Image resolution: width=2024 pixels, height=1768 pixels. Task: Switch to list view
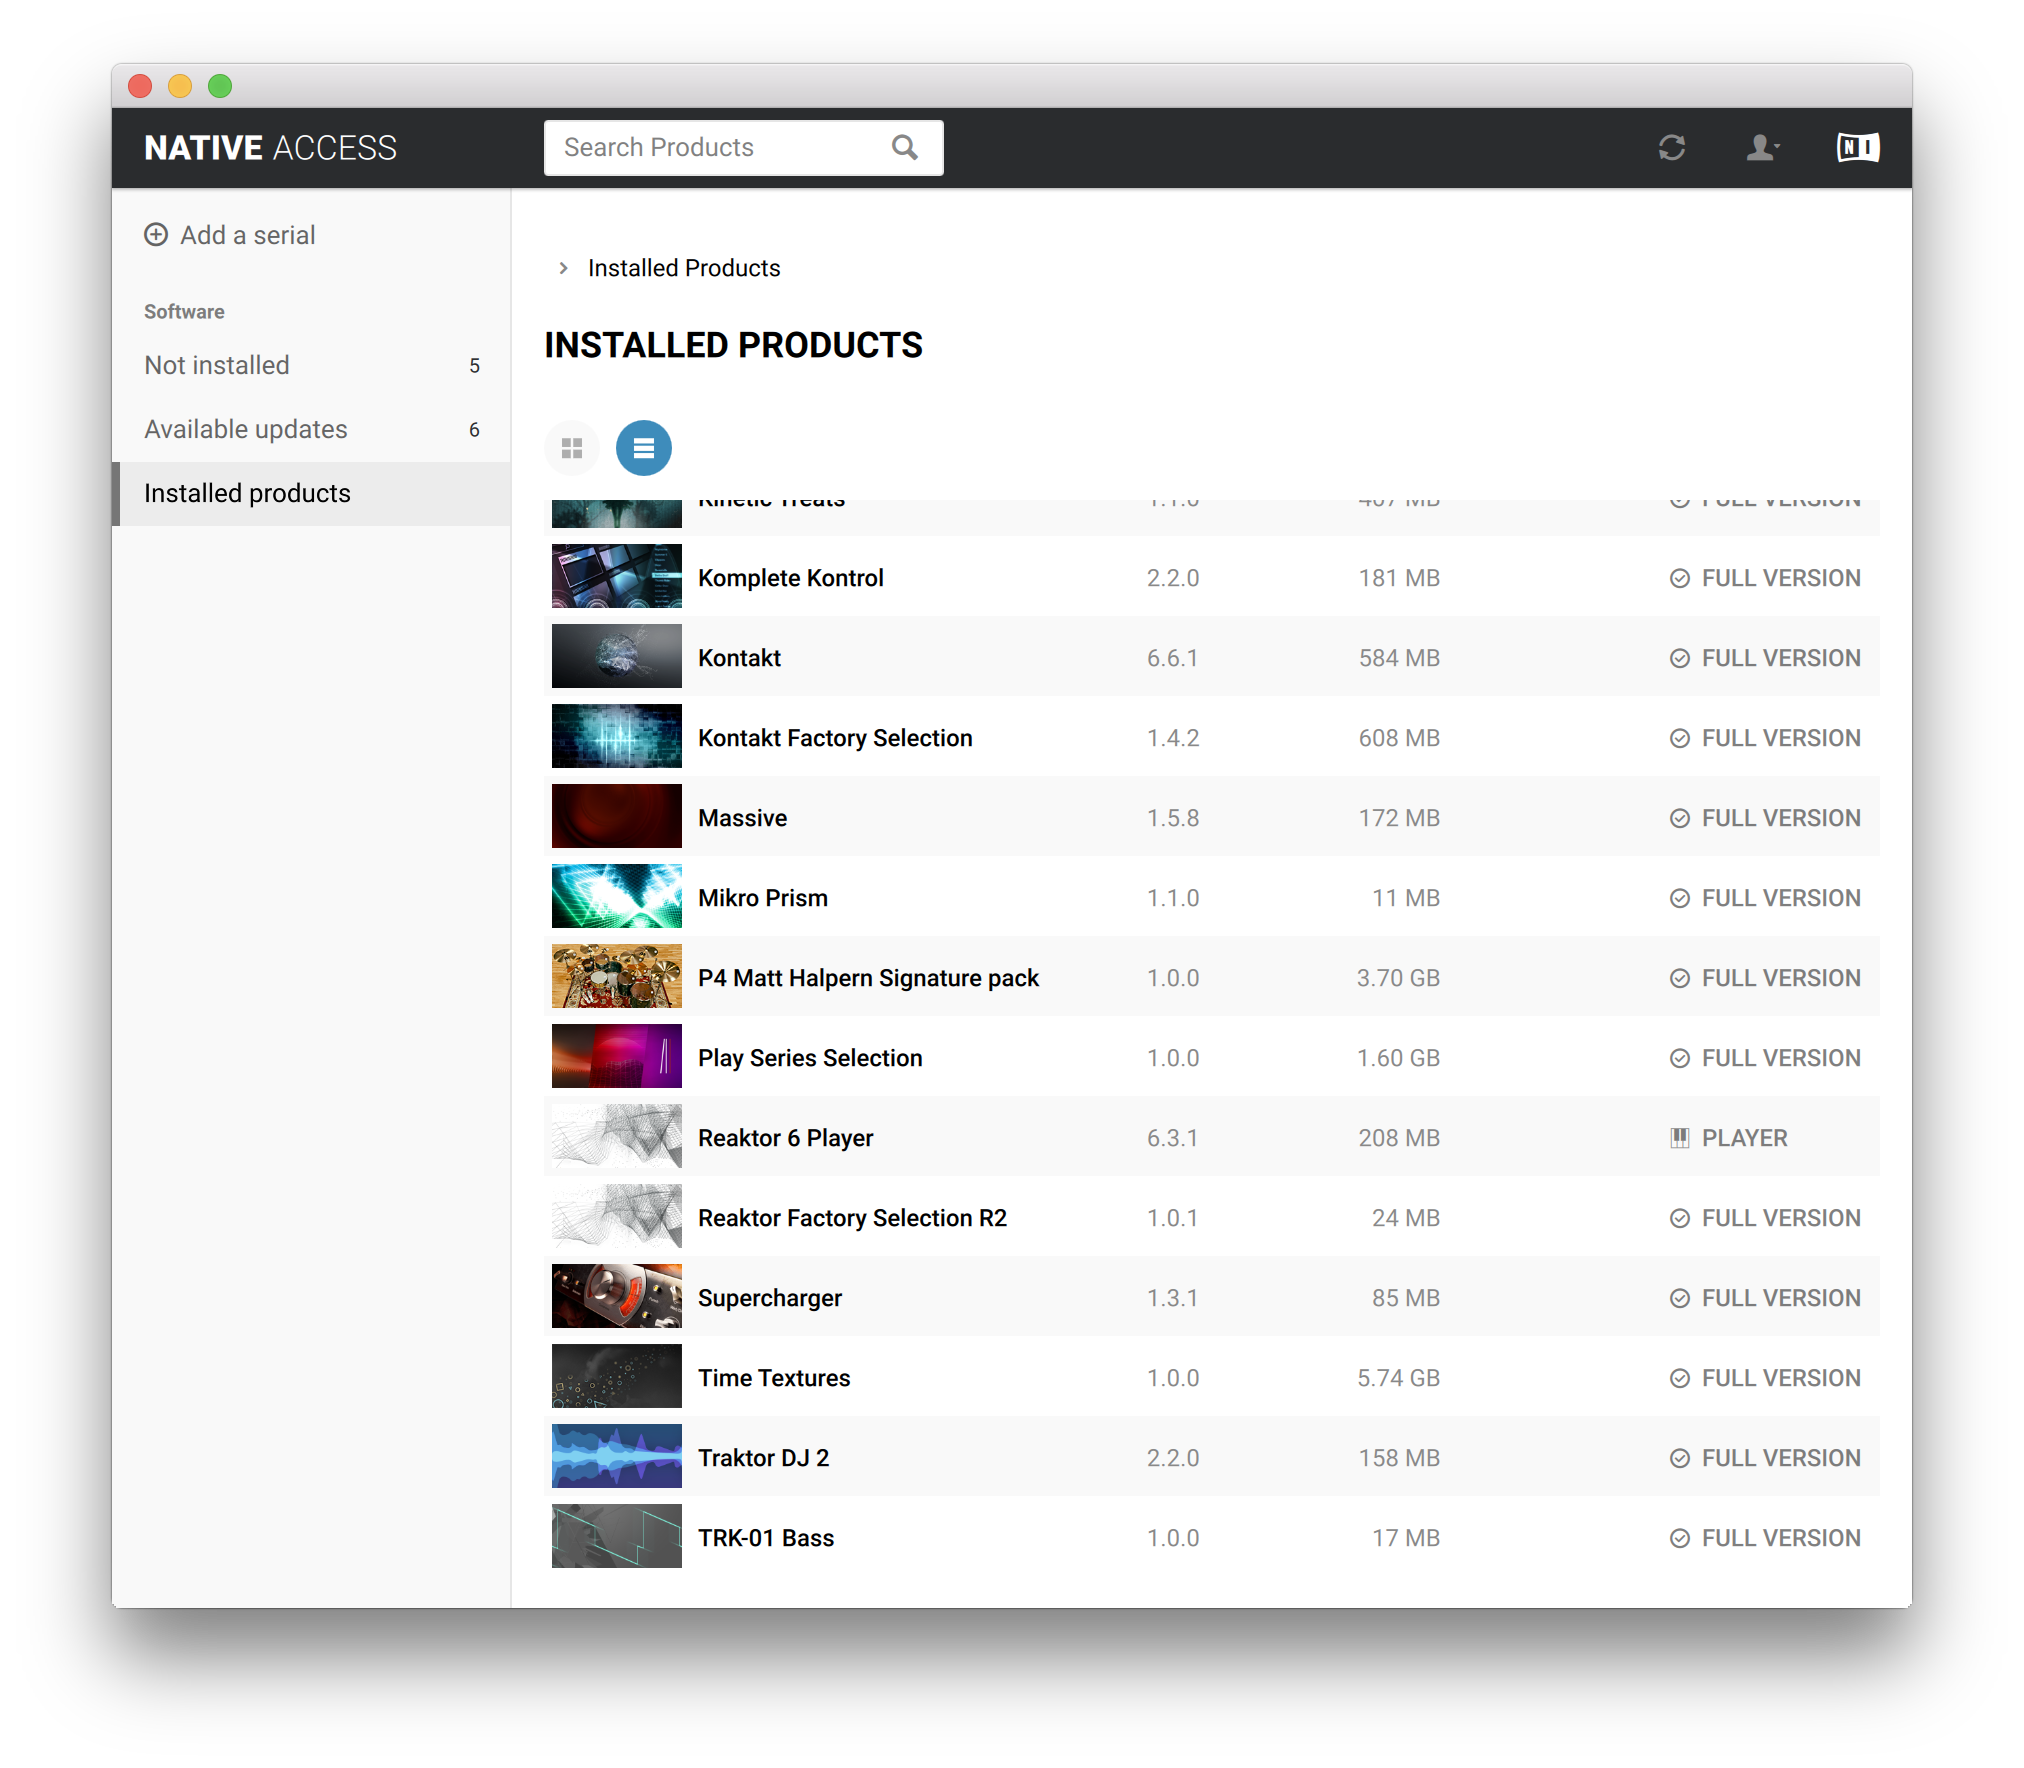pyautogui.click(x=643, y=448)
